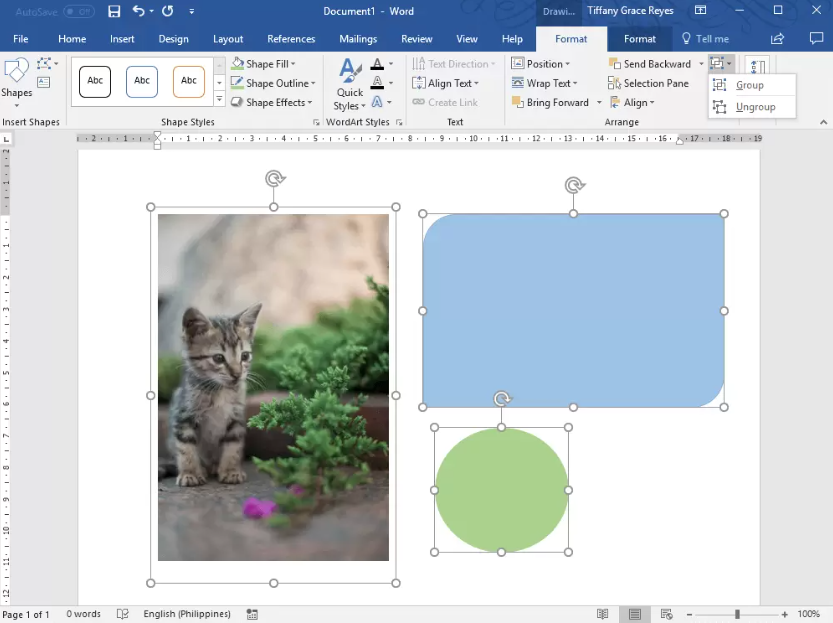This screenshot has height=623, width=833.
Task: Expand the Shape Styles gallery More arrow
Action: tap(219, 99)
